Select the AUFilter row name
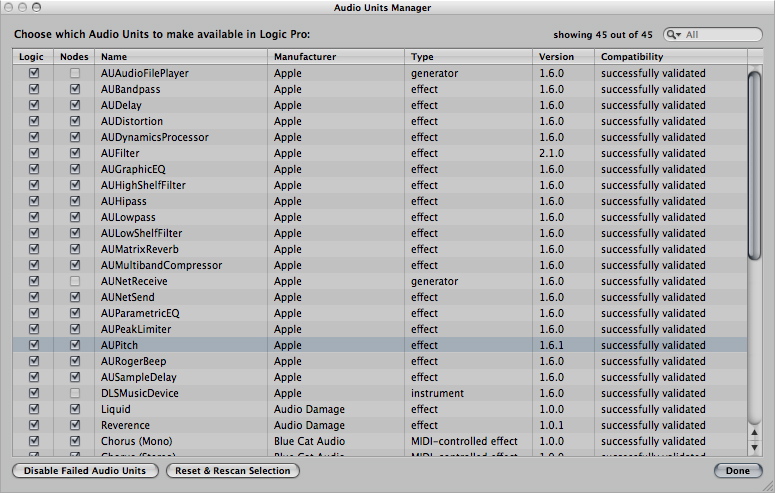Viewport: 775px width, 493px height. pyautogui.click(x=120, y=153)
